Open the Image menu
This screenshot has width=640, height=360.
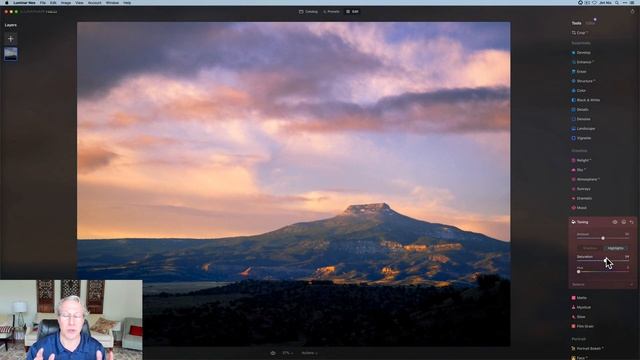66,2
